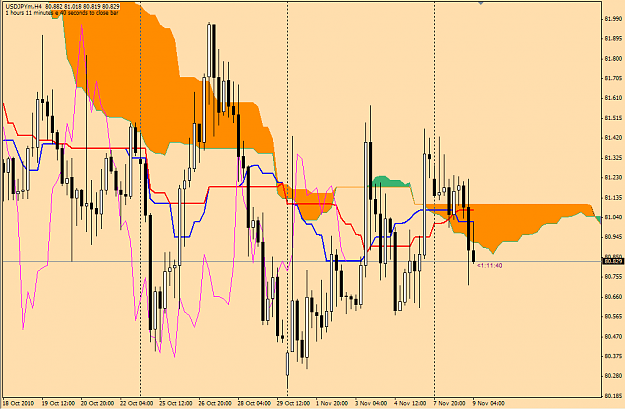This screenshot has height=409, width=625.
Task: Click the '9 Nov 04:00' time axis label
Action: [x=489, y=403]
